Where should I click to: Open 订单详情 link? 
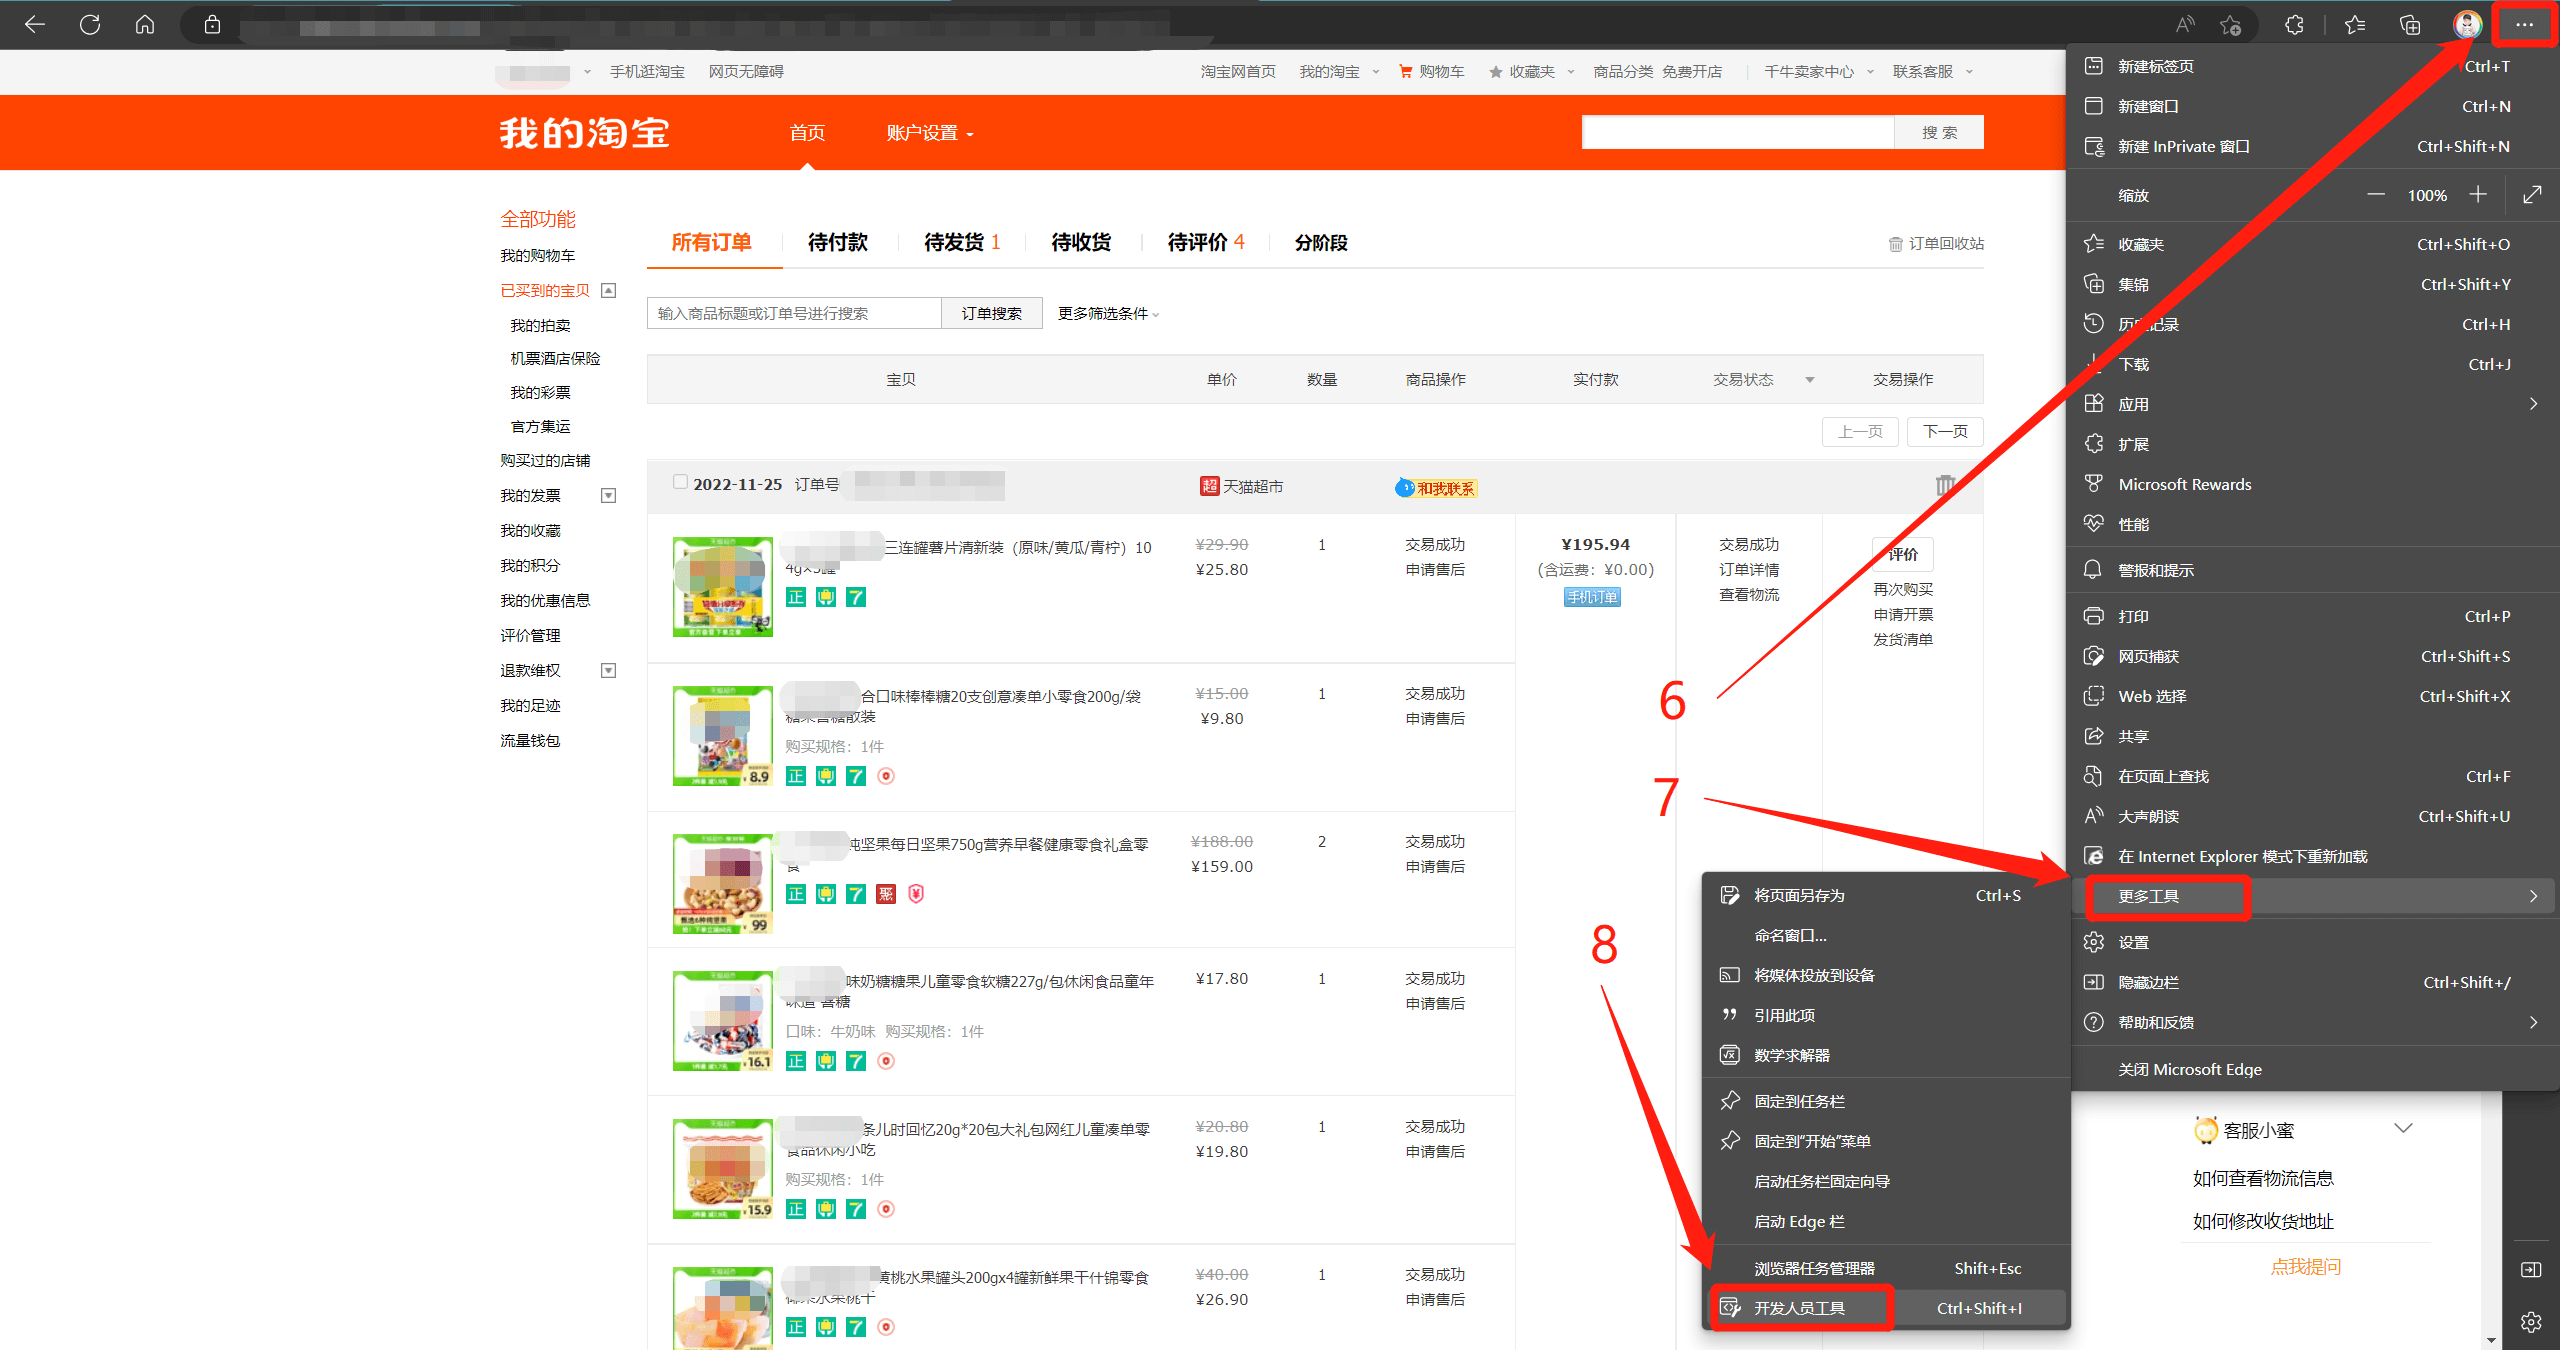(x=1749, y=570)
